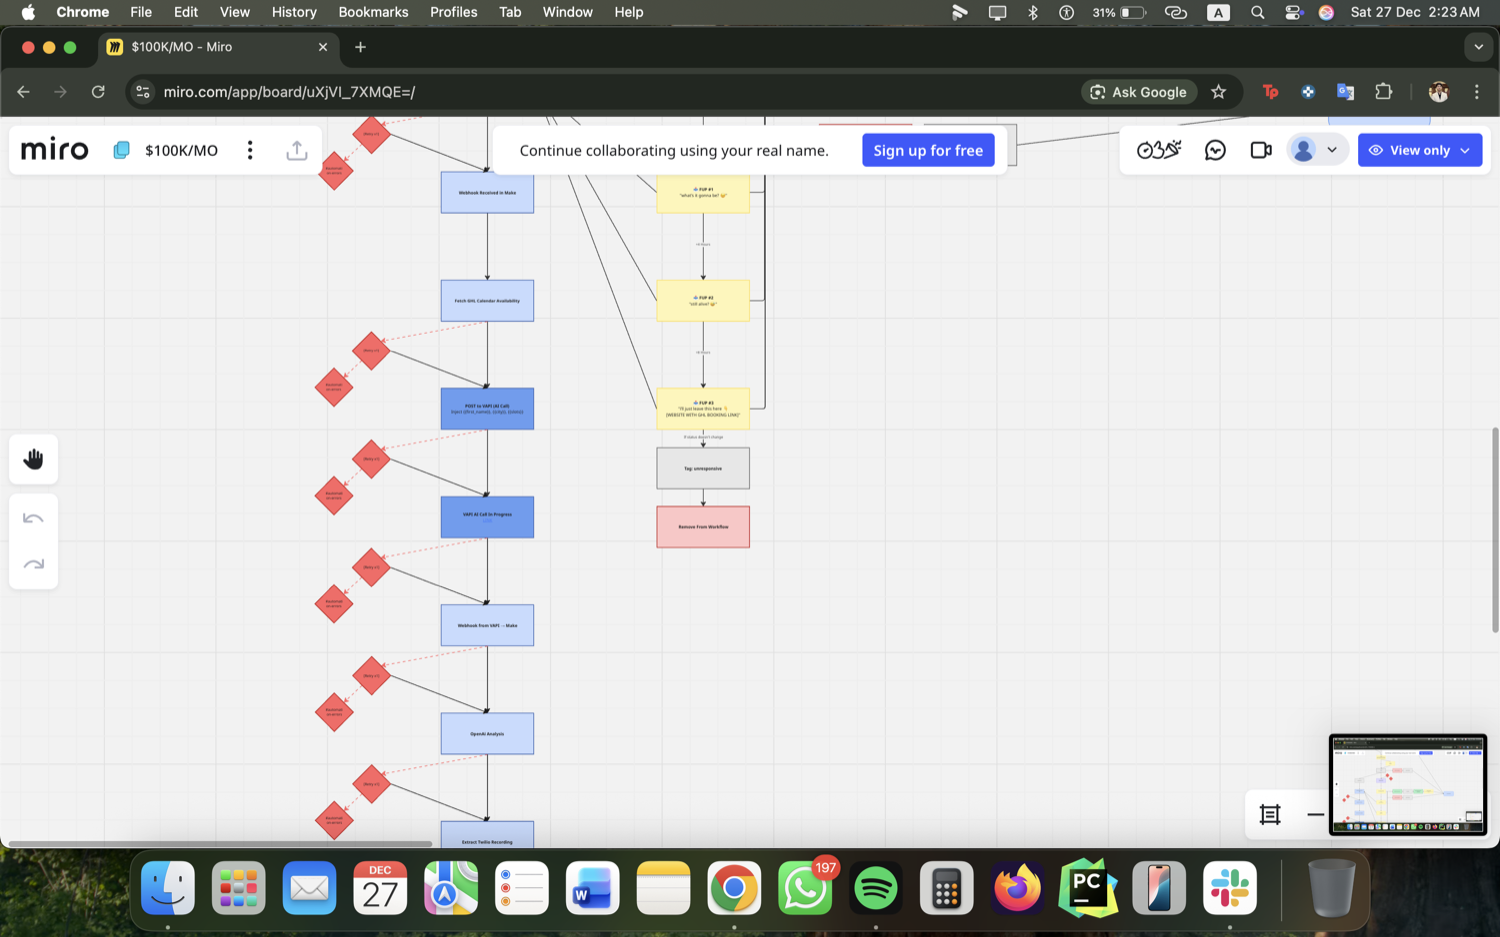Image resolution: width=1500 pixels, height=937 pixels.
Task: Select the FUP #2 yellow note
Action: [x=703, y=301]
